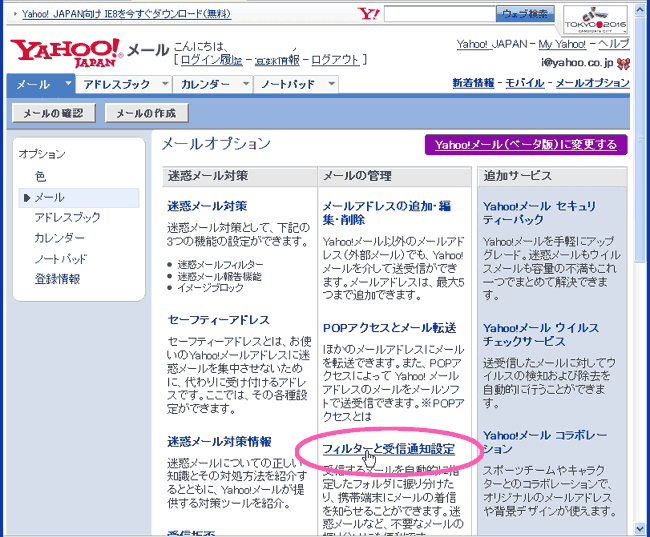Click the 迷惑メール報告機能 bullet text
The height and width of the screenshot is (537, 650).
219,276
